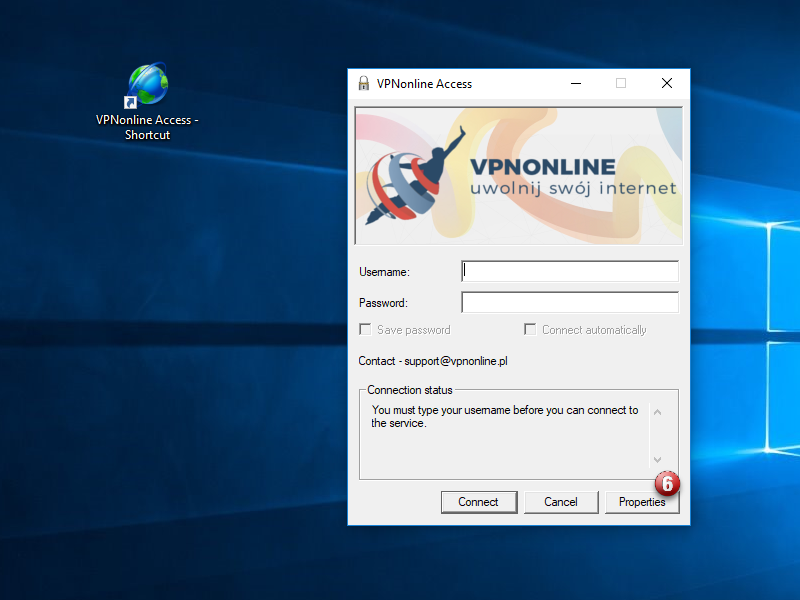The image size is (800, 600).
Task: Click the connection status scroll-up arrow
Action: point(658,412)
